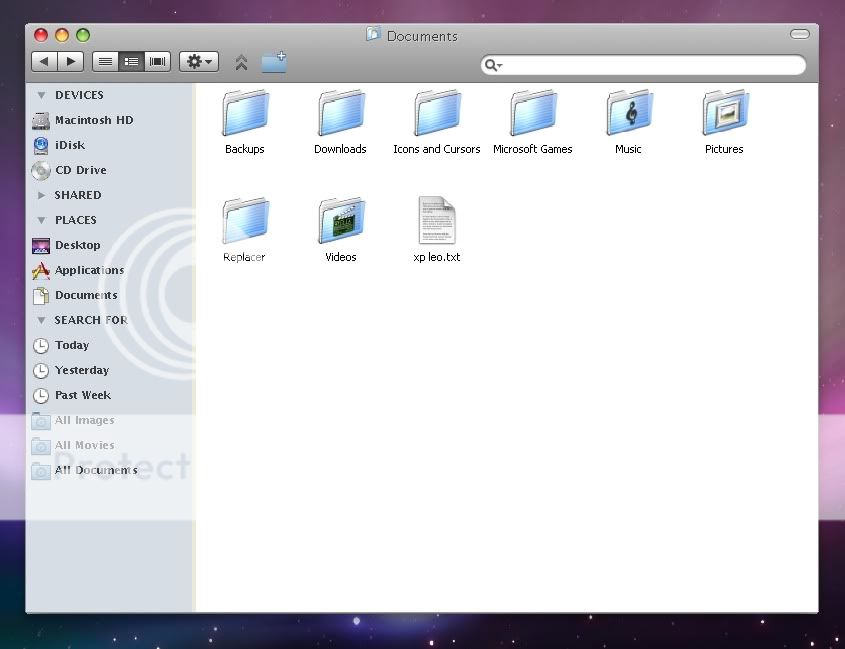845x649 pixels.
Task: Open the Backups folder
Action: (245, 114)
